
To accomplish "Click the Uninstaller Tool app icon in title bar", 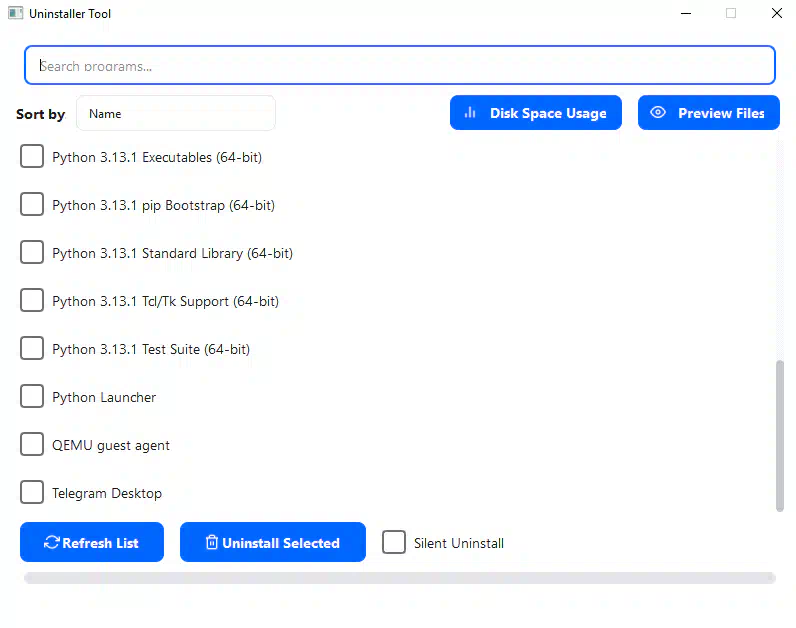I will click(16, 14).
